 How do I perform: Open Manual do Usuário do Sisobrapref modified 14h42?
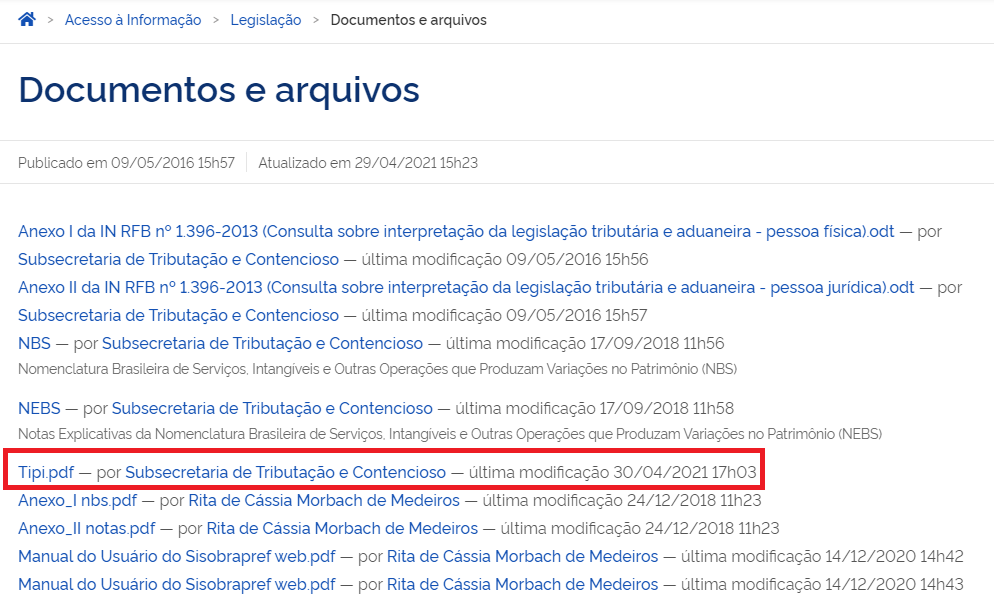(x=176, y=556)
